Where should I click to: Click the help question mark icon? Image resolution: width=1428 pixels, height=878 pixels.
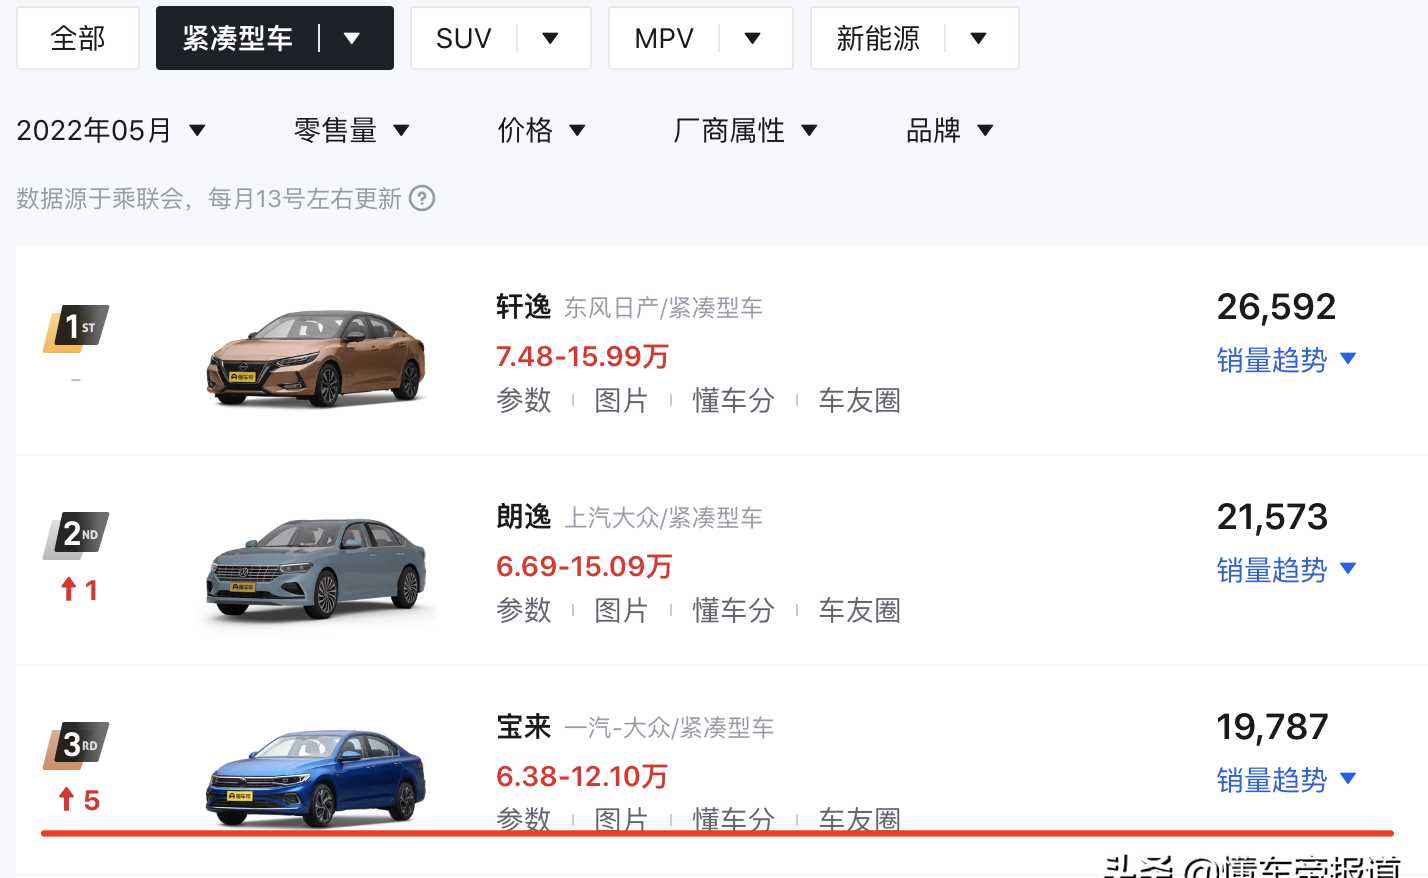pyautogui.click(x=422, y=198)
